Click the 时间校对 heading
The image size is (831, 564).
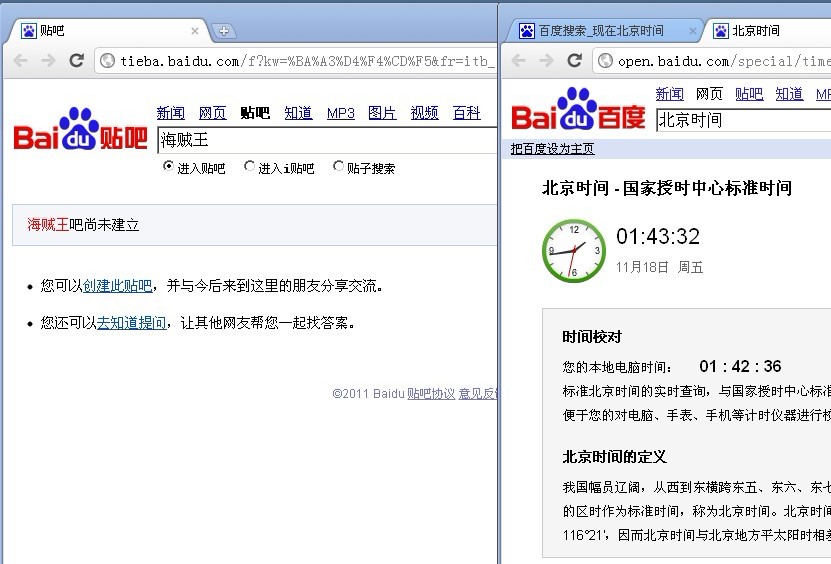point(592,337)
